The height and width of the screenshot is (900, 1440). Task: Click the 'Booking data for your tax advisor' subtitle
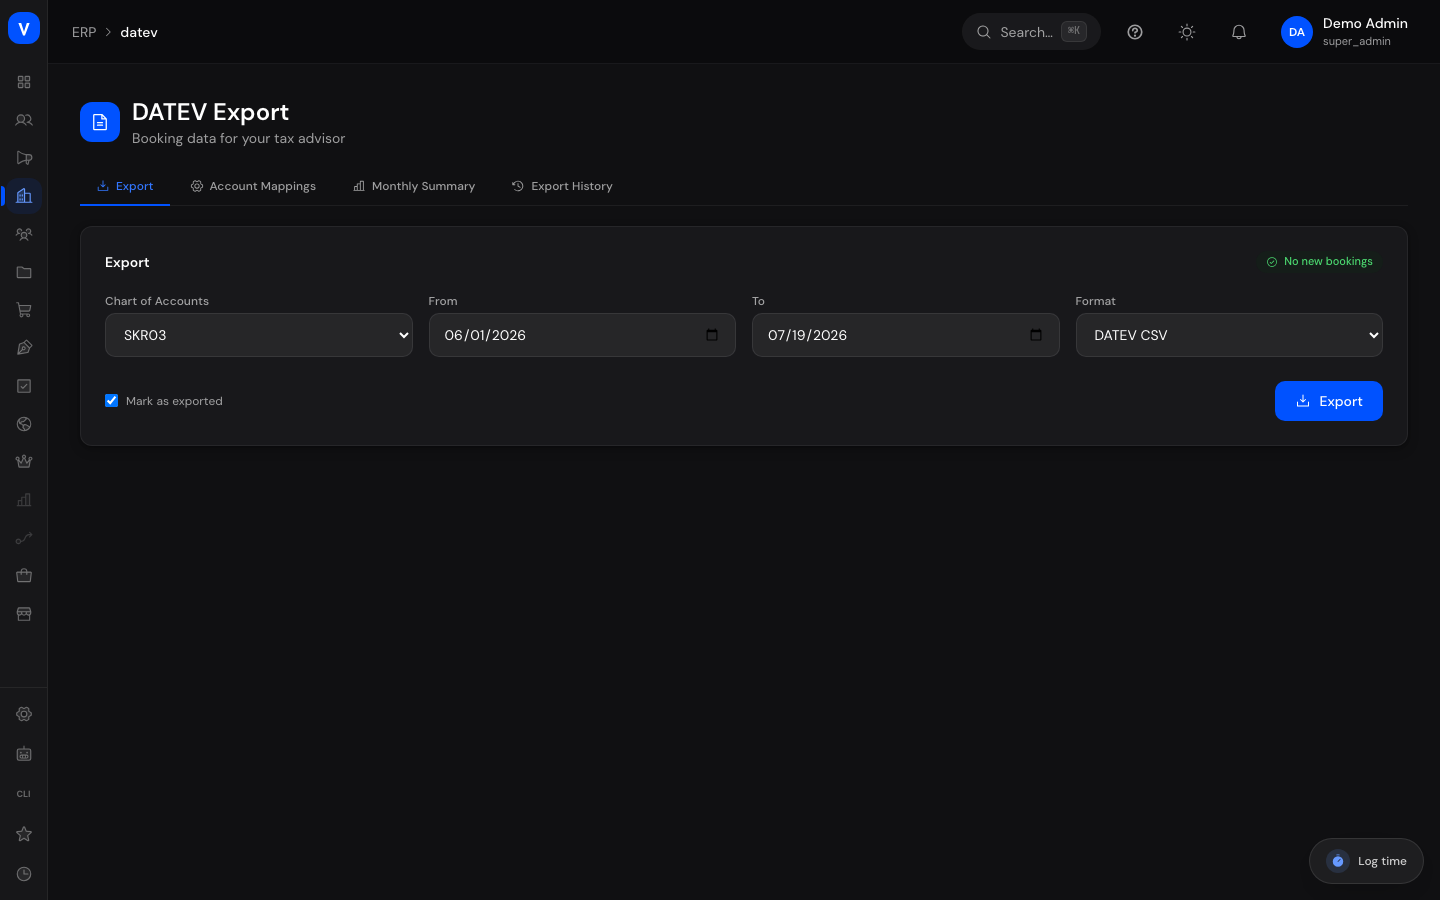[238, 138]
